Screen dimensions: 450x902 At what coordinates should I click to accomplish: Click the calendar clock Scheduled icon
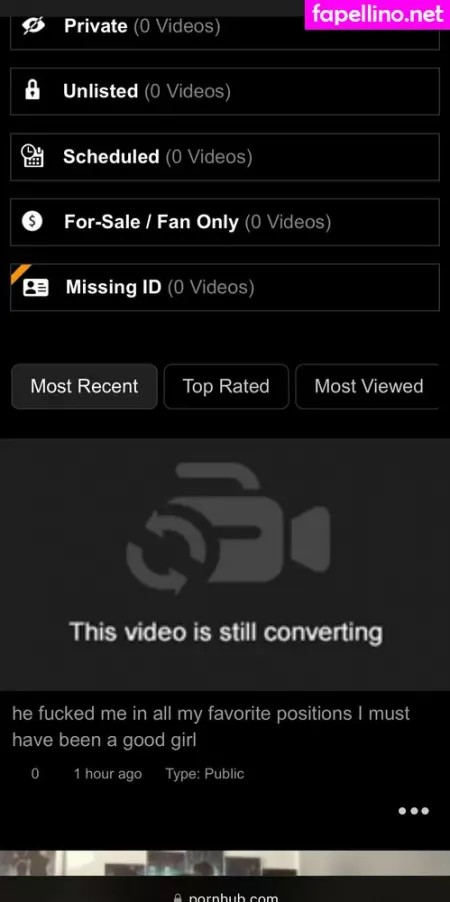(x=32, y=156)
